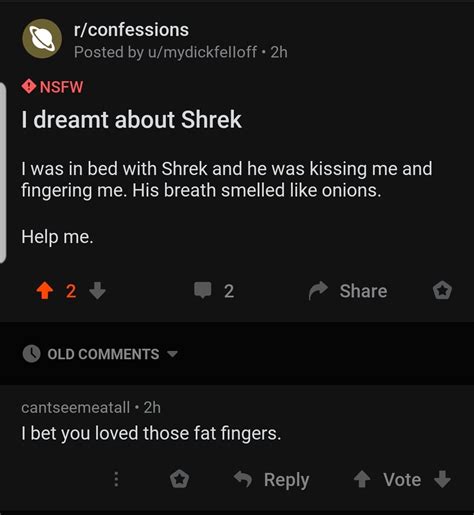Give award to the post

(442, 290)
